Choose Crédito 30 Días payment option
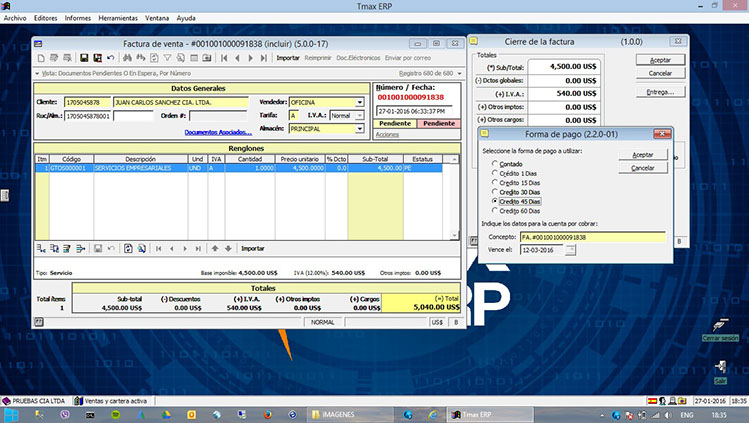Viewport: 749px width, 423px height. point(493,192)
